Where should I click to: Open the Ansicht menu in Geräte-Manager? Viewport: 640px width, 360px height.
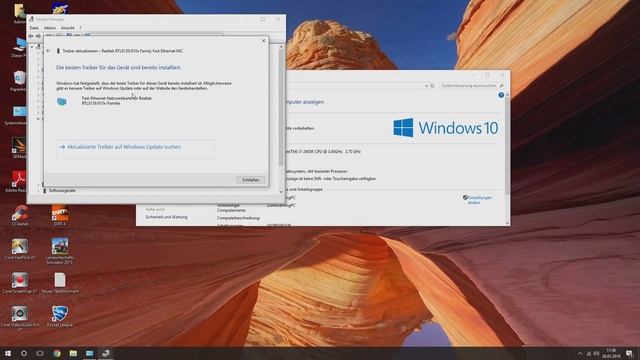pyautogui.click(x=67, y=28)
